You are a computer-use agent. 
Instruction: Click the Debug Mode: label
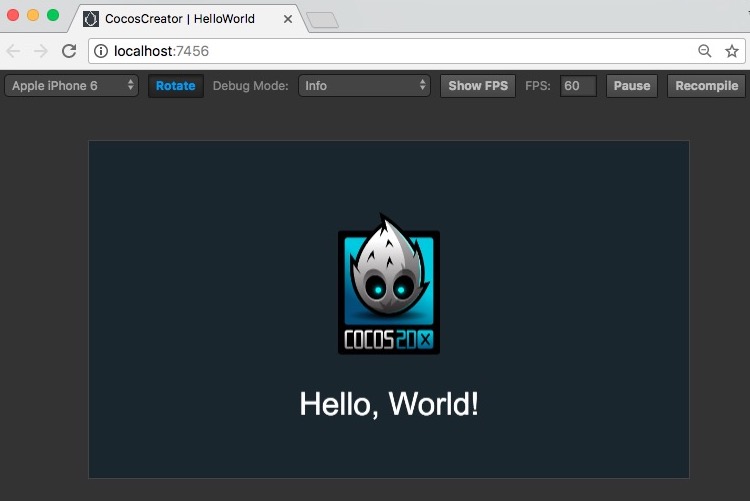(x=251, y=86)
